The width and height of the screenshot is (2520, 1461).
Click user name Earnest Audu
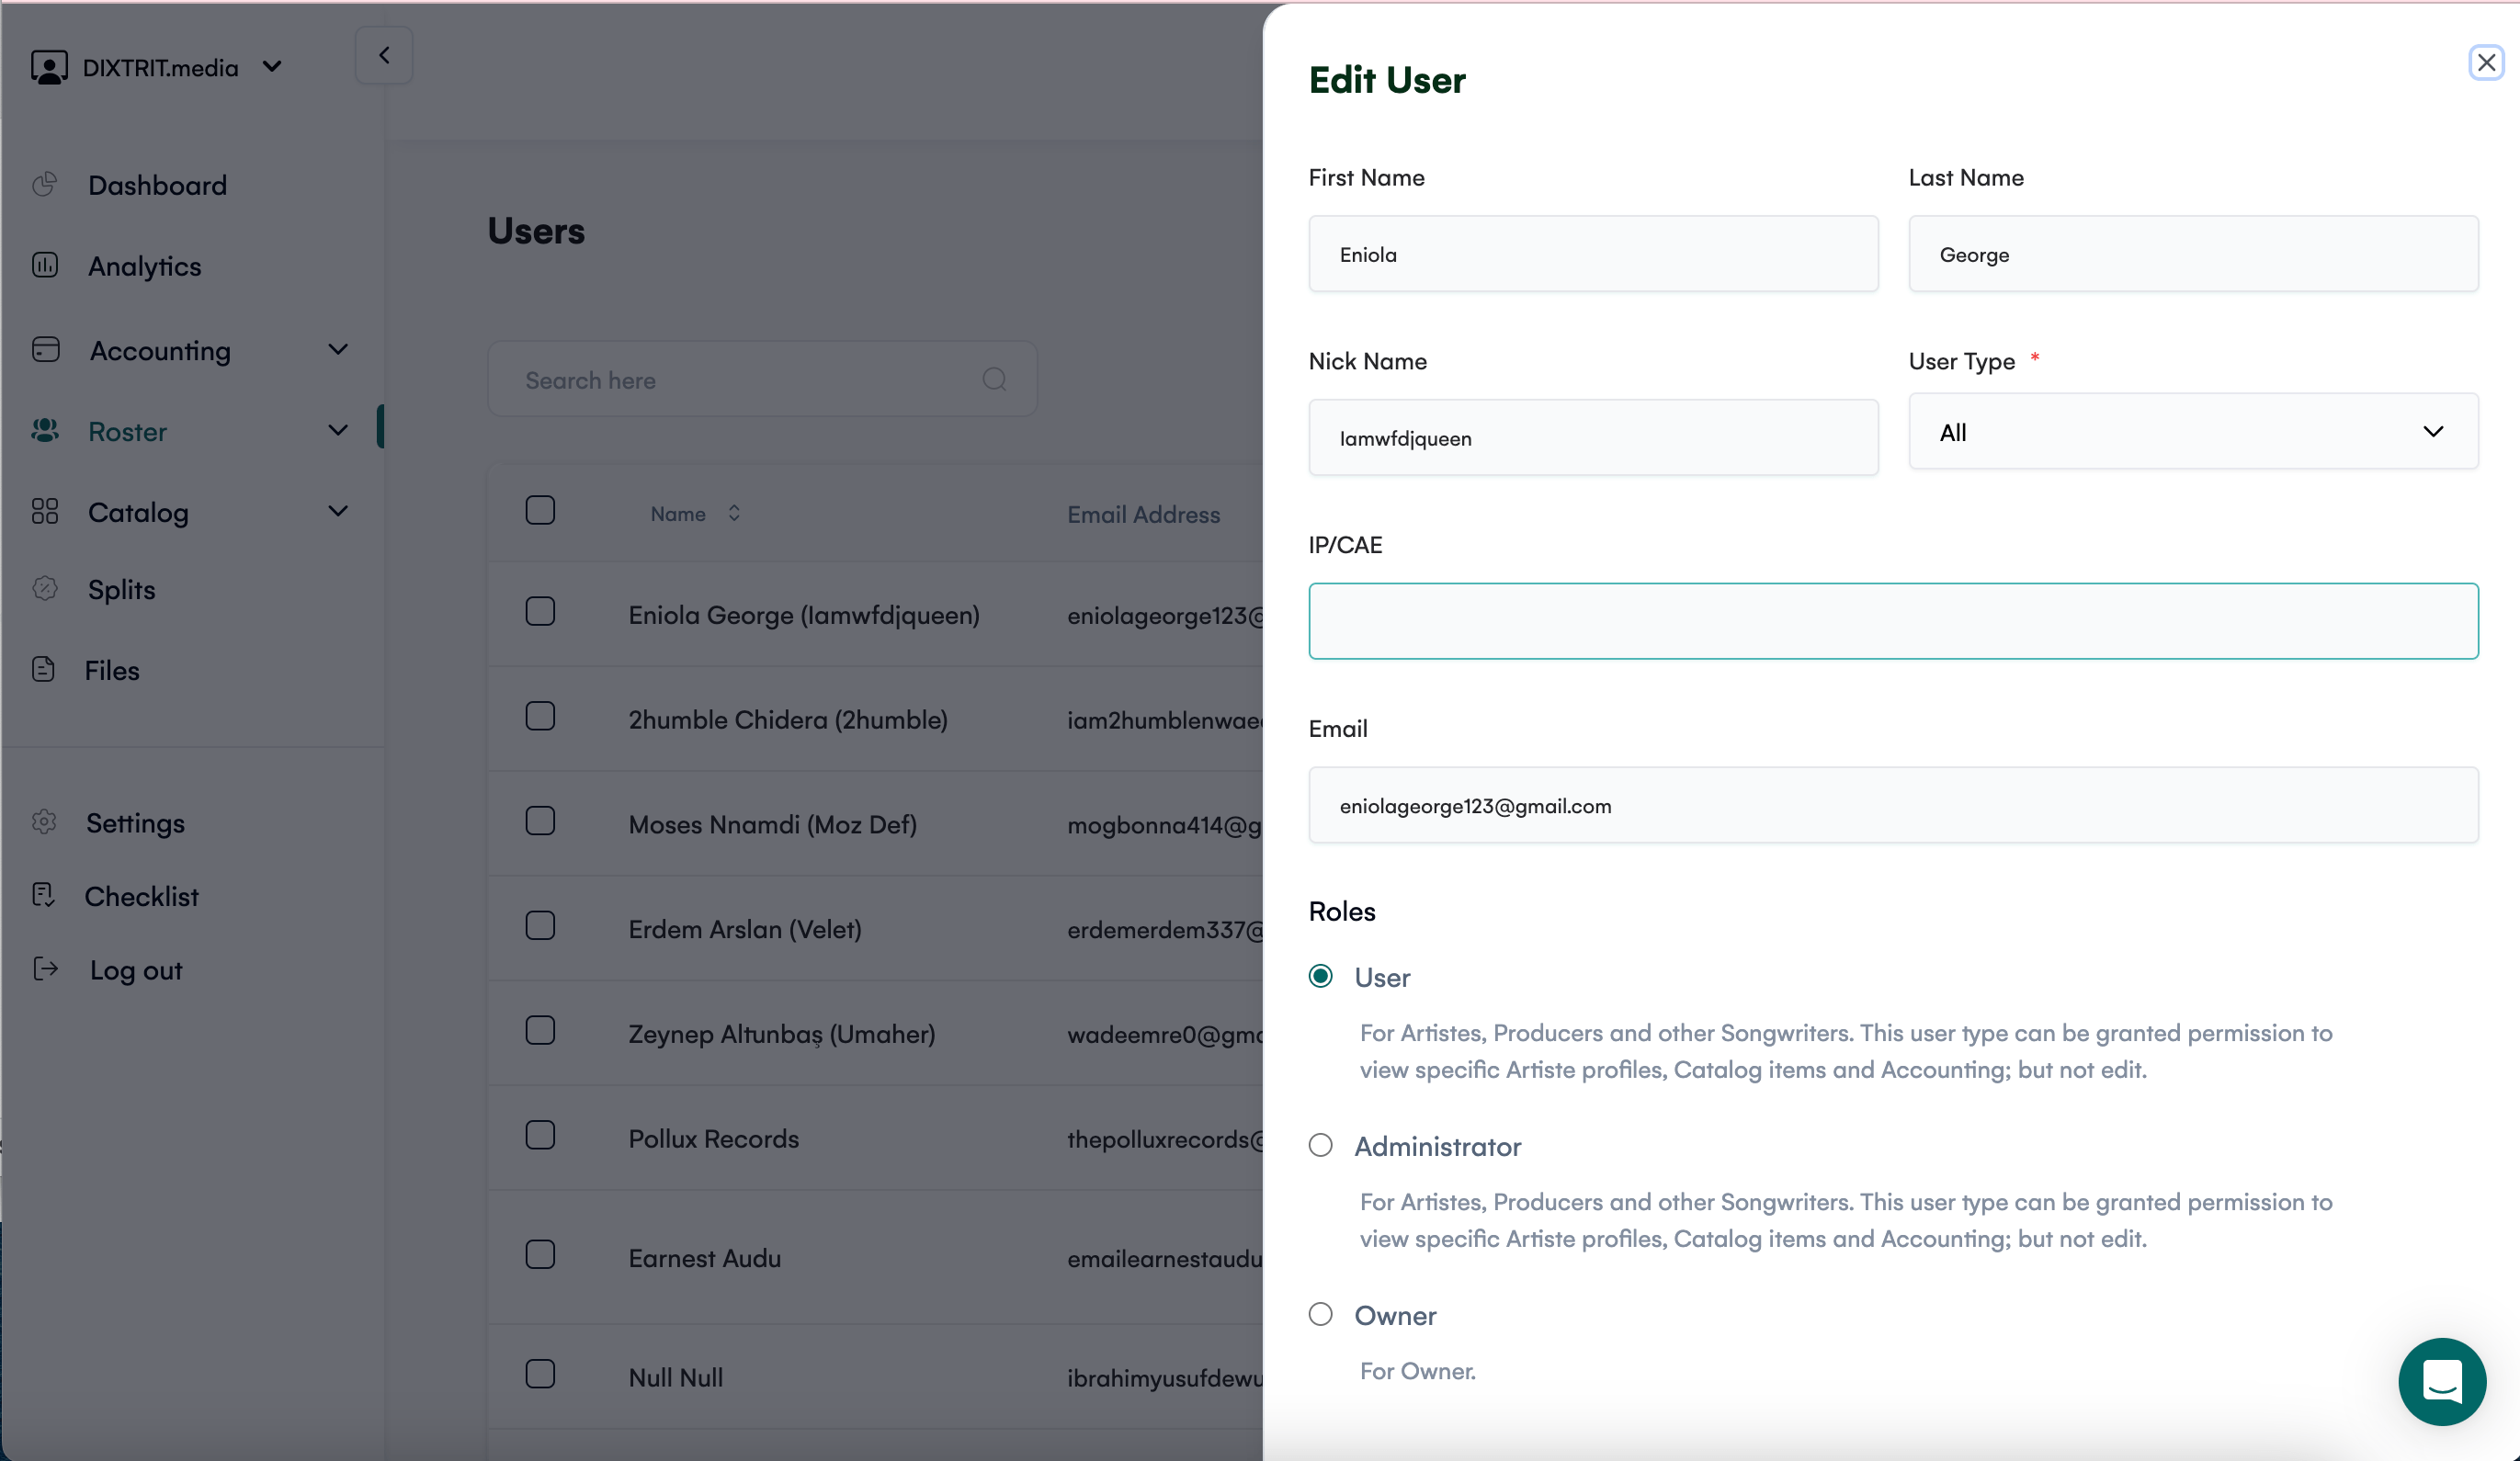[705, 1258]
